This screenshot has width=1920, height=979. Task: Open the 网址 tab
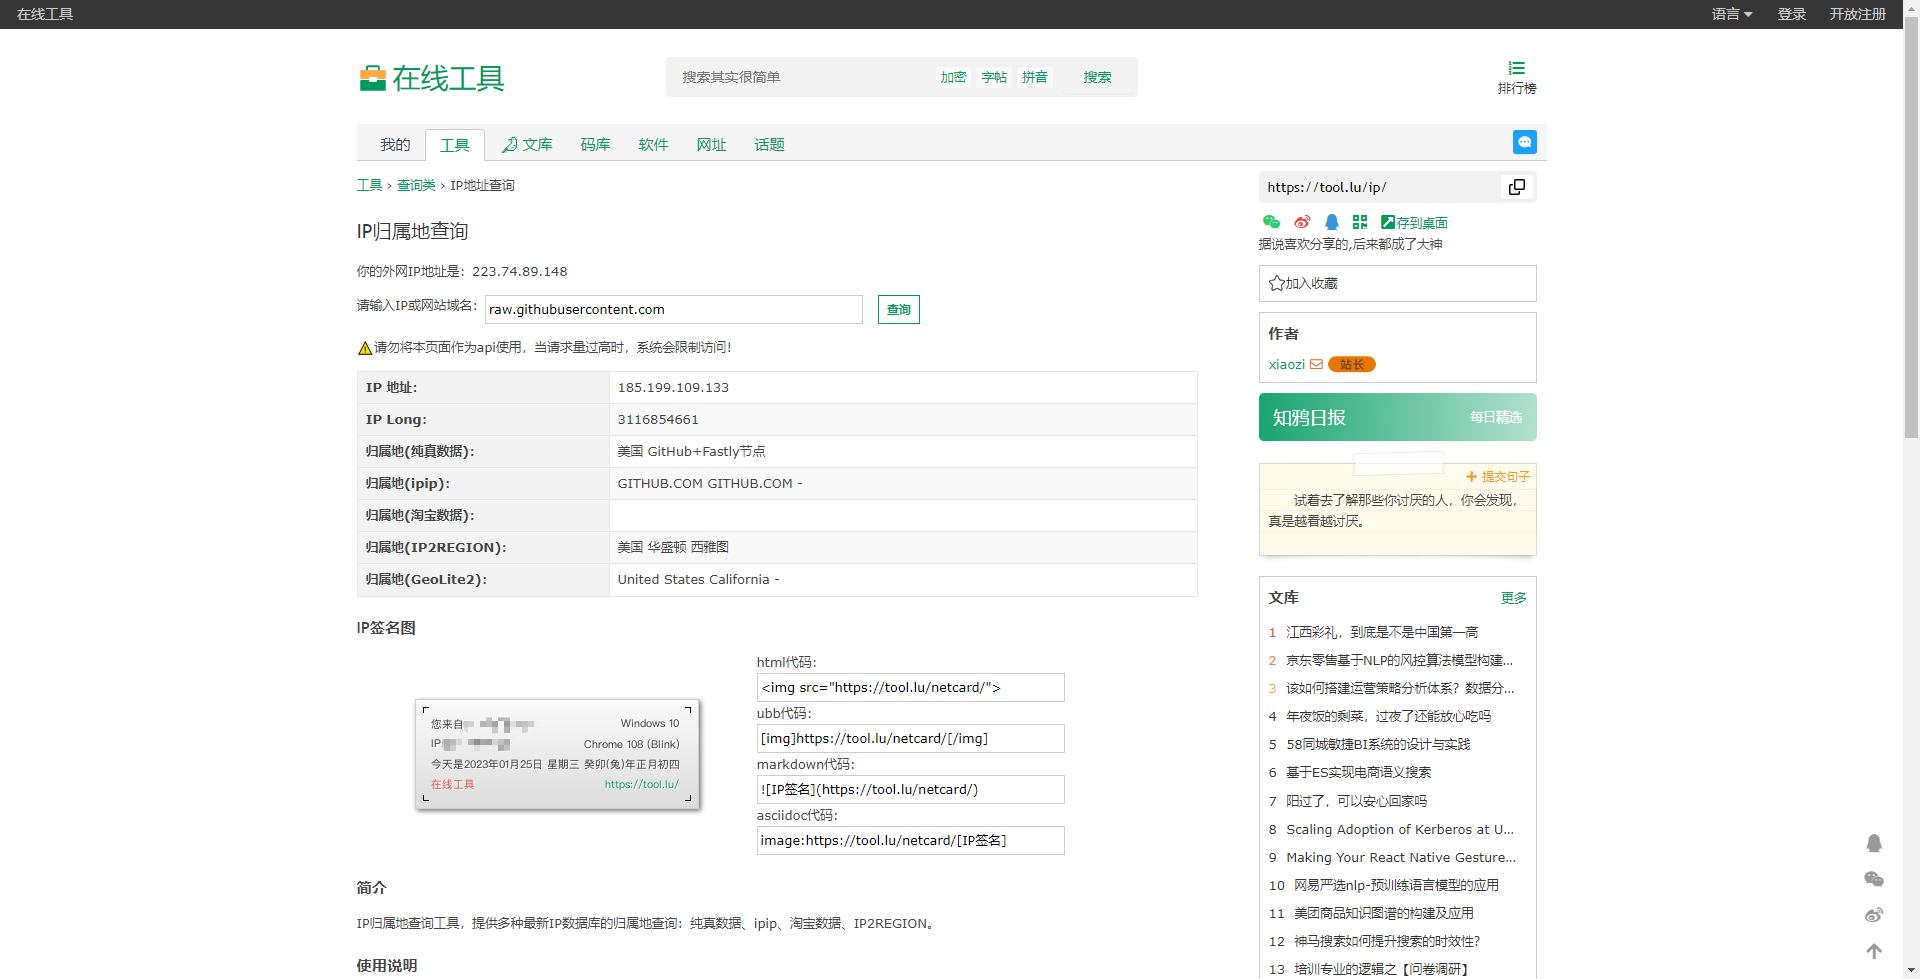click(x=711, y=145)
